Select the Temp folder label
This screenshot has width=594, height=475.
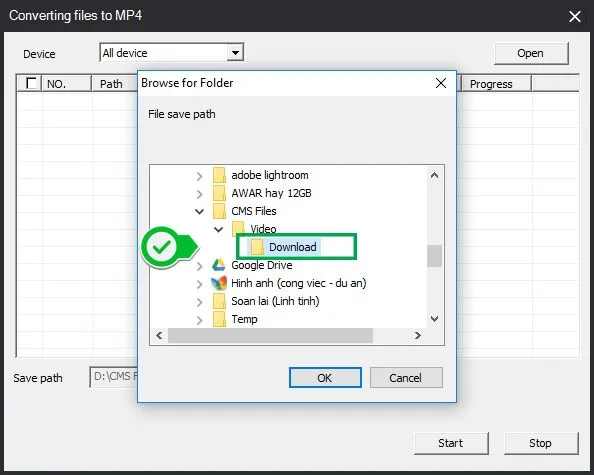244,319
